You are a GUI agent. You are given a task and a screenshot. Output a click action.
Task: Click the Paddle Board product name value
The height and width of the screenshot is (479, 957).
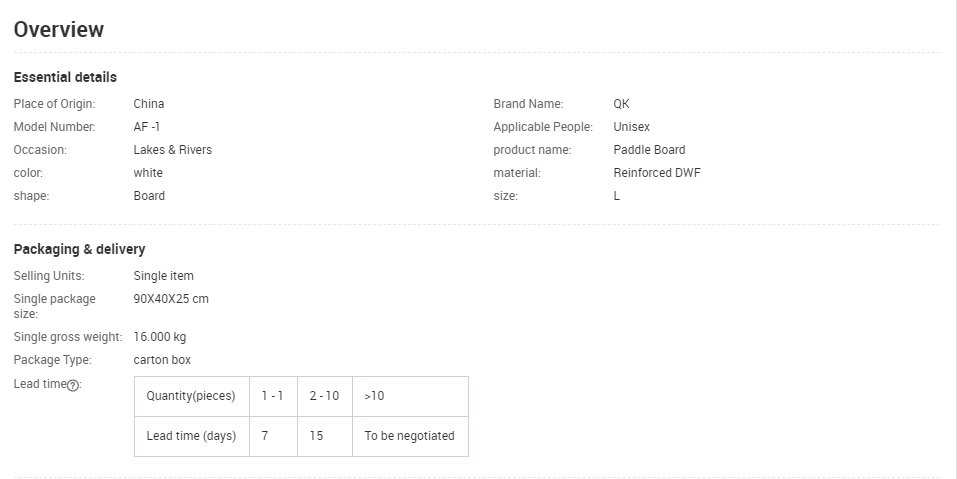click(649, 150)
